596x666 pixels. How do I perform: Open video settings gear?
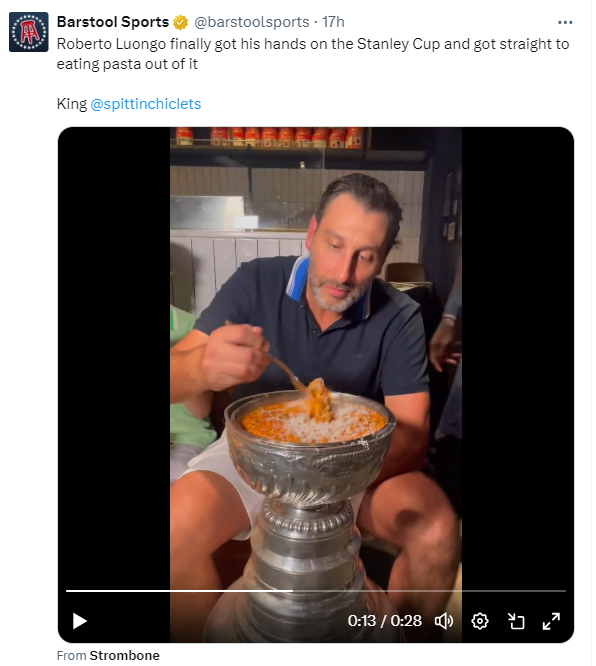coord(480,621)
